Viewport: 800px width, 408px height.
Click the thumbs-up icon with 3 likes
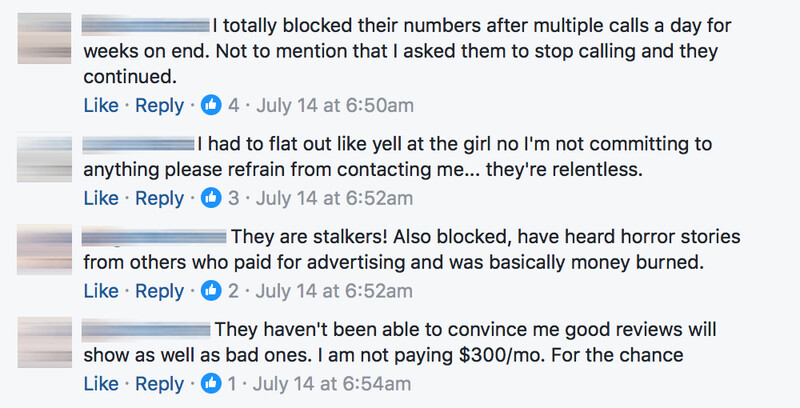point(211,198)
